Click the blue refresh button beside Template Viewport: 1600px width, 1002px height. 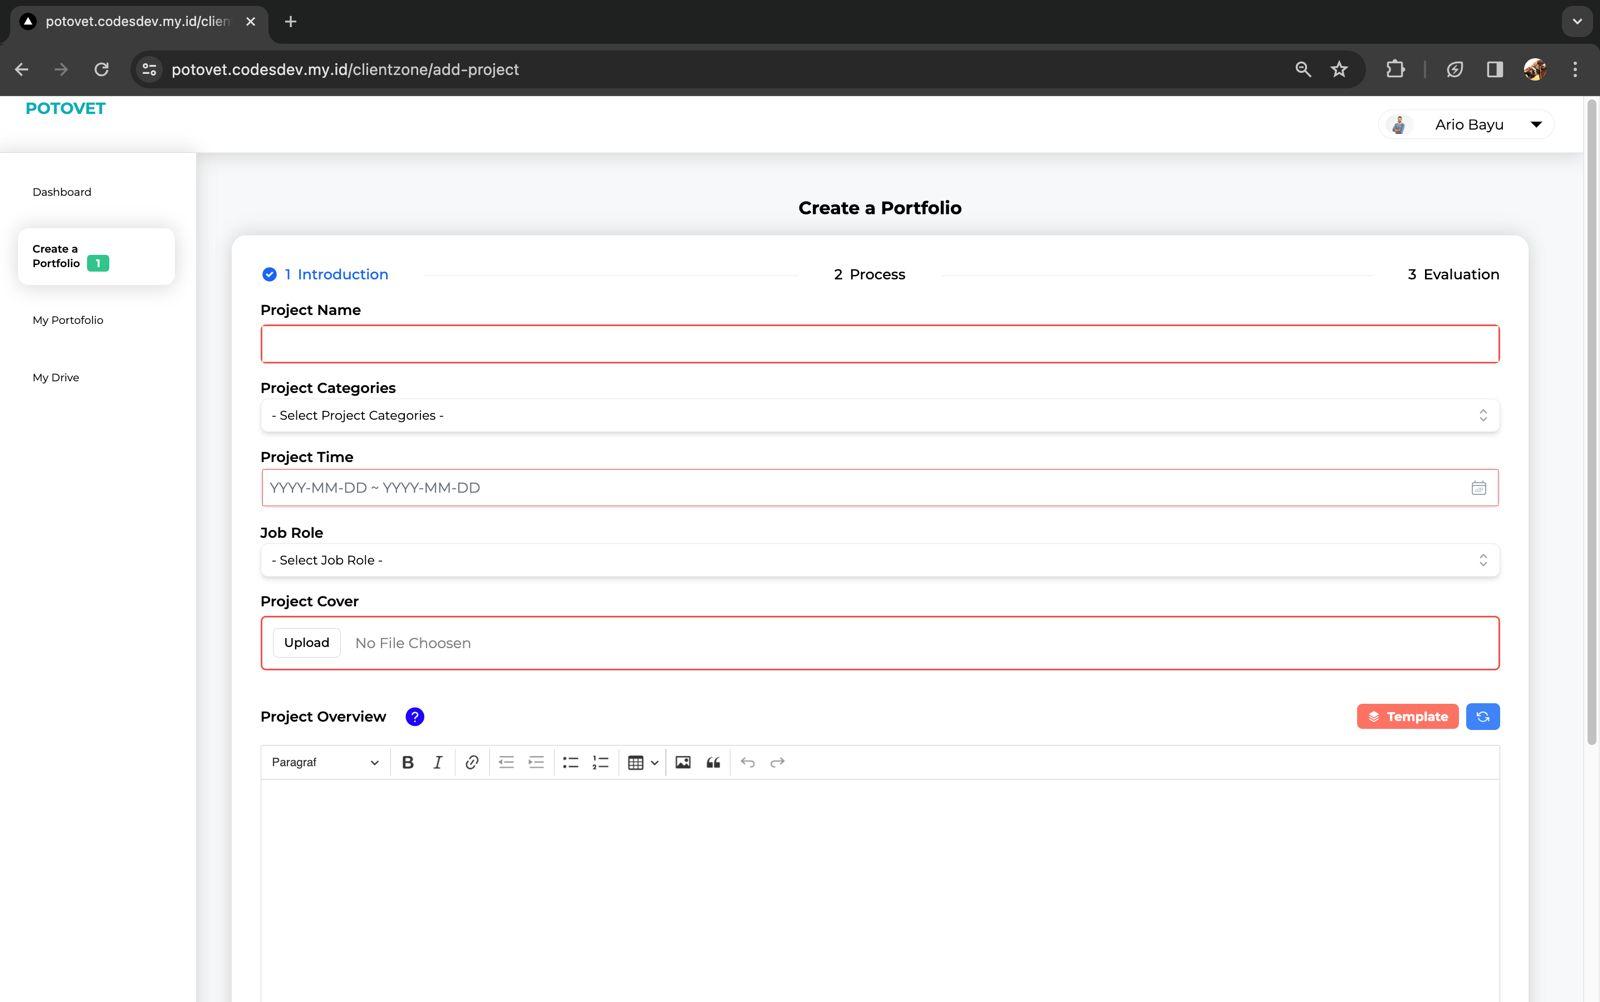pyautogui.click(x=1482, y=717)
